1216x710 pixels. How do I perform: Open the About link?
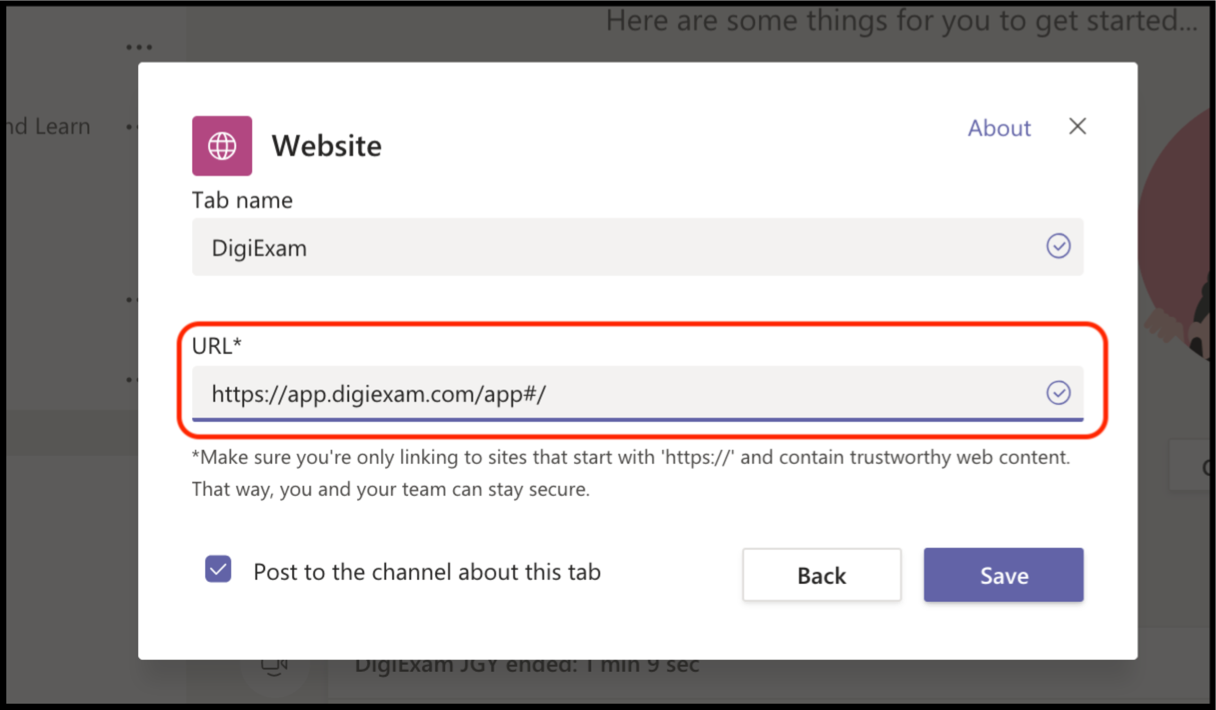point(998,128)
